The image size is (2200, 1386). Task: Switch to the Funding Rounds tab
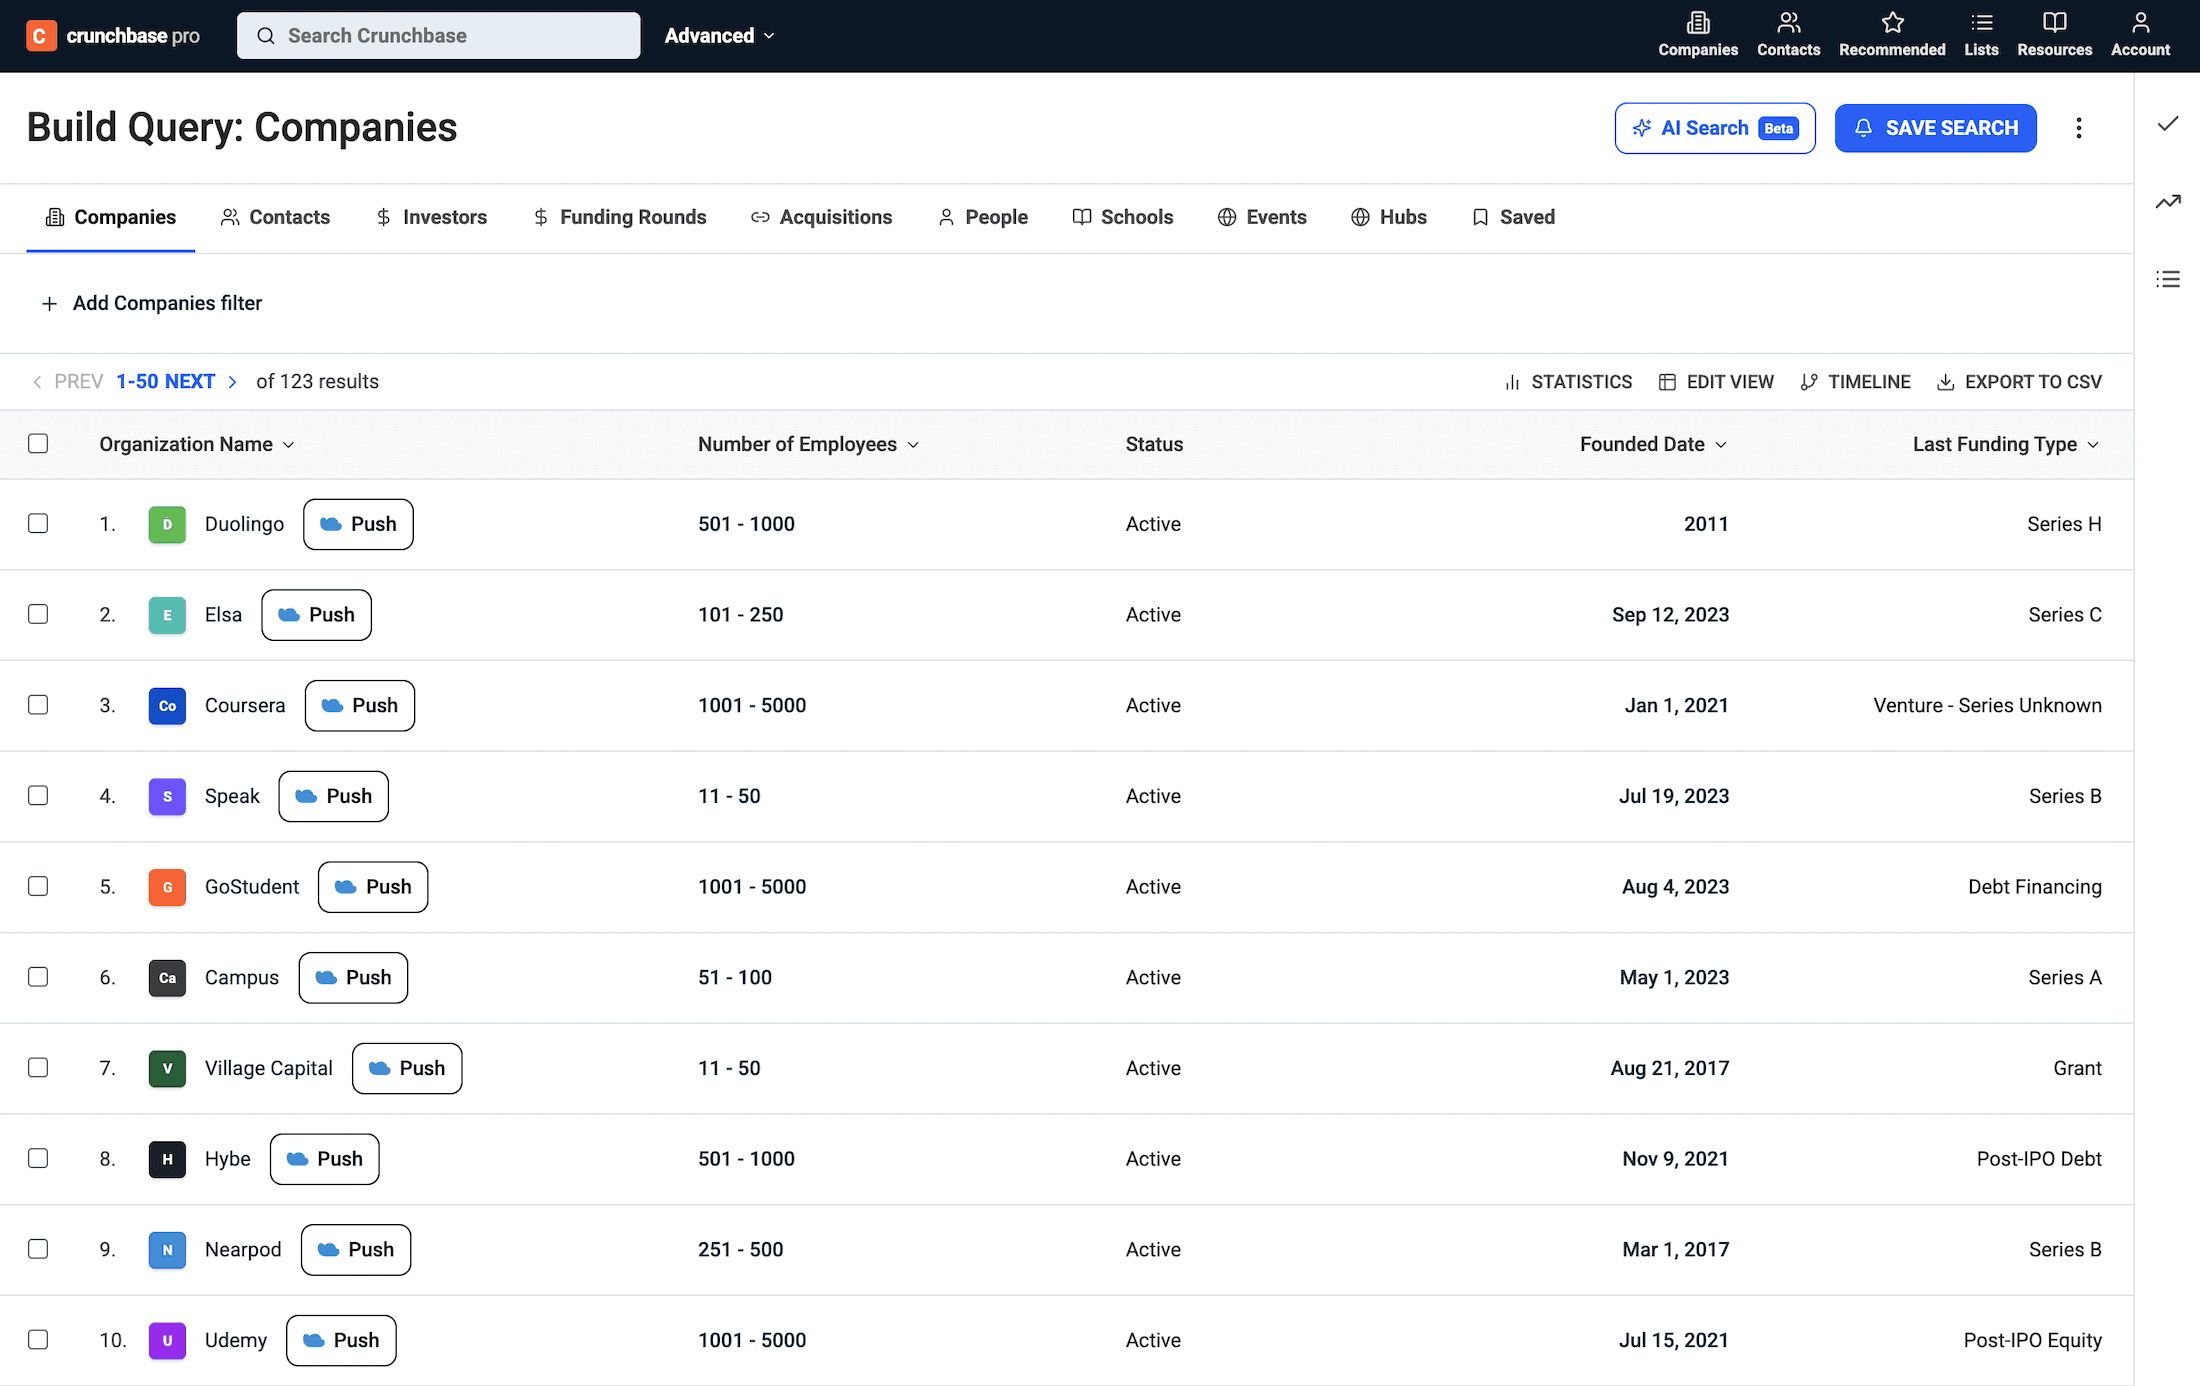click(619, 217)
